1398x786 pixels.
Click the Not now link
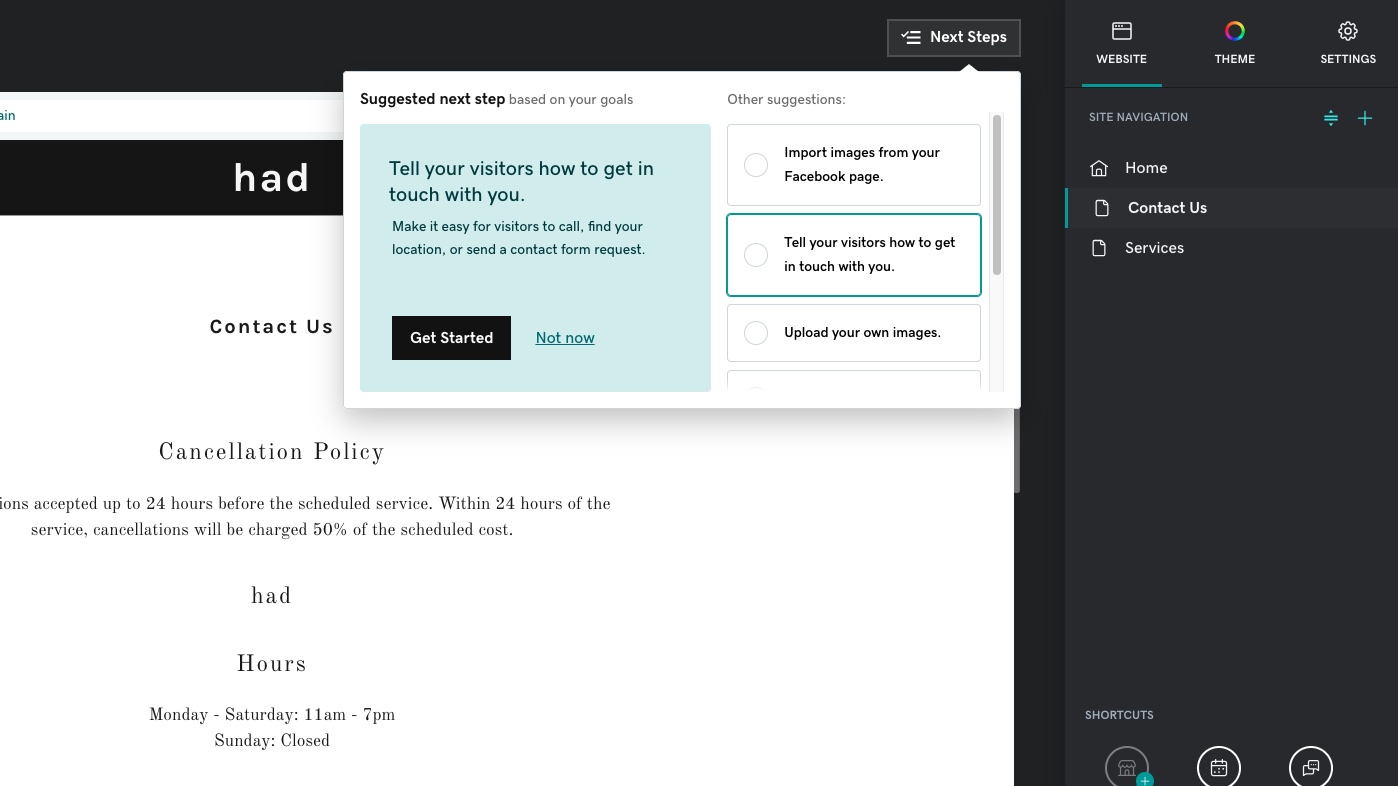(x=565, y=338)
